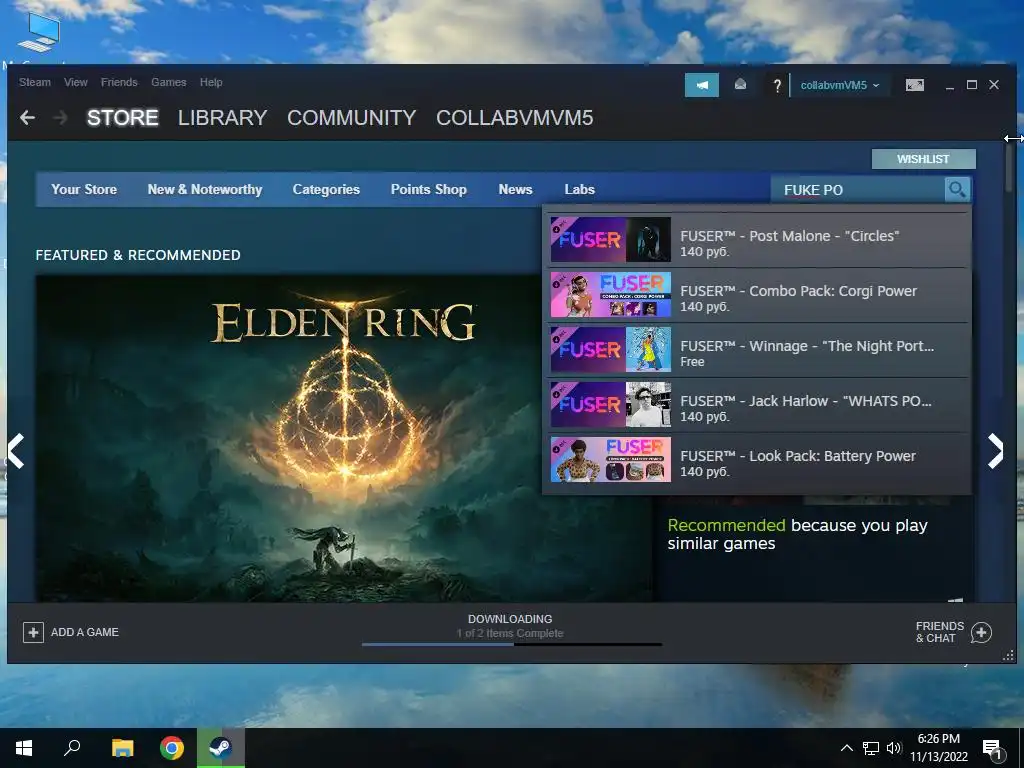The height and width of the screenshot is (768, 1024).
Task: Launch Chrome from taskbar
Action: click(172, 748)
